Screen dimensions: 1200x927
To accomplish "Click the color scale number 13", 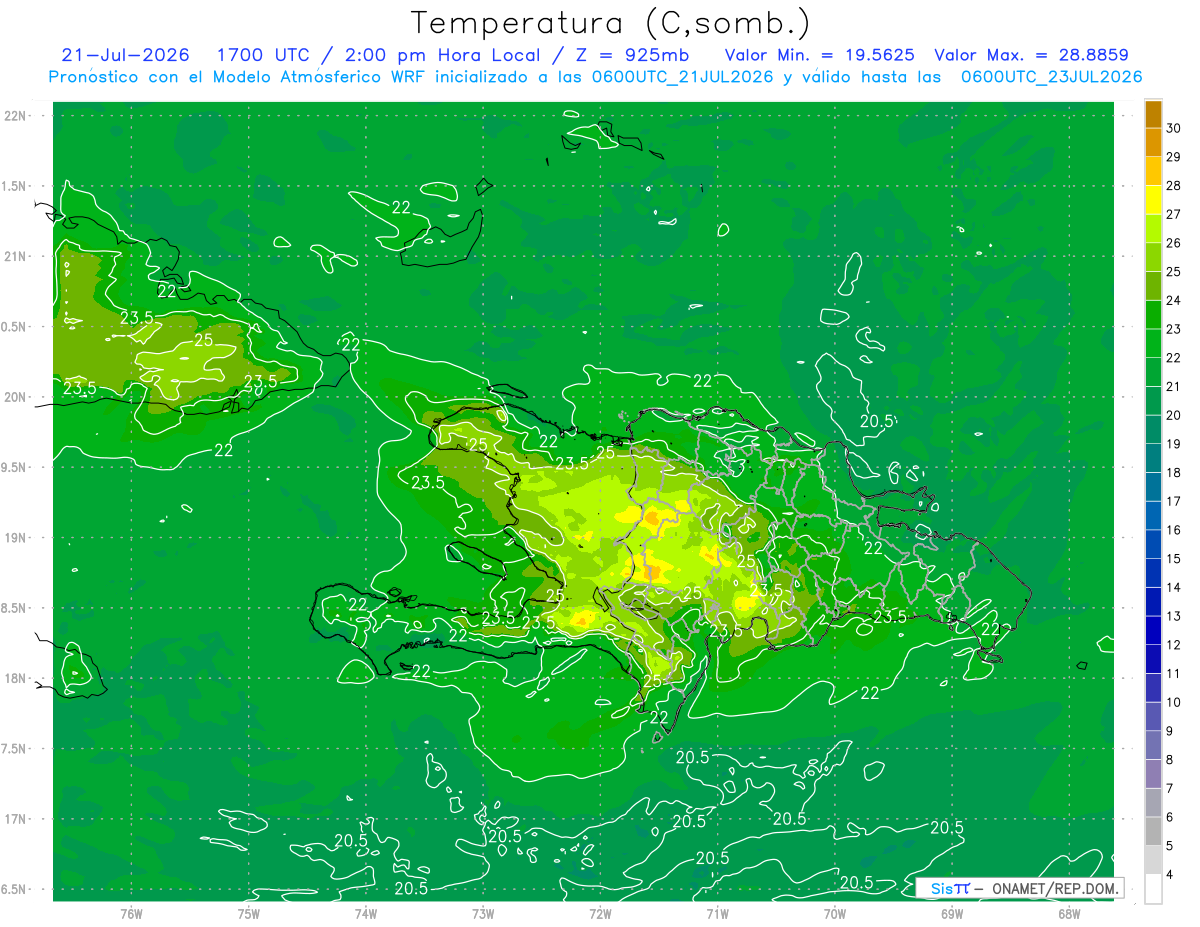I will coord(1174,616).
